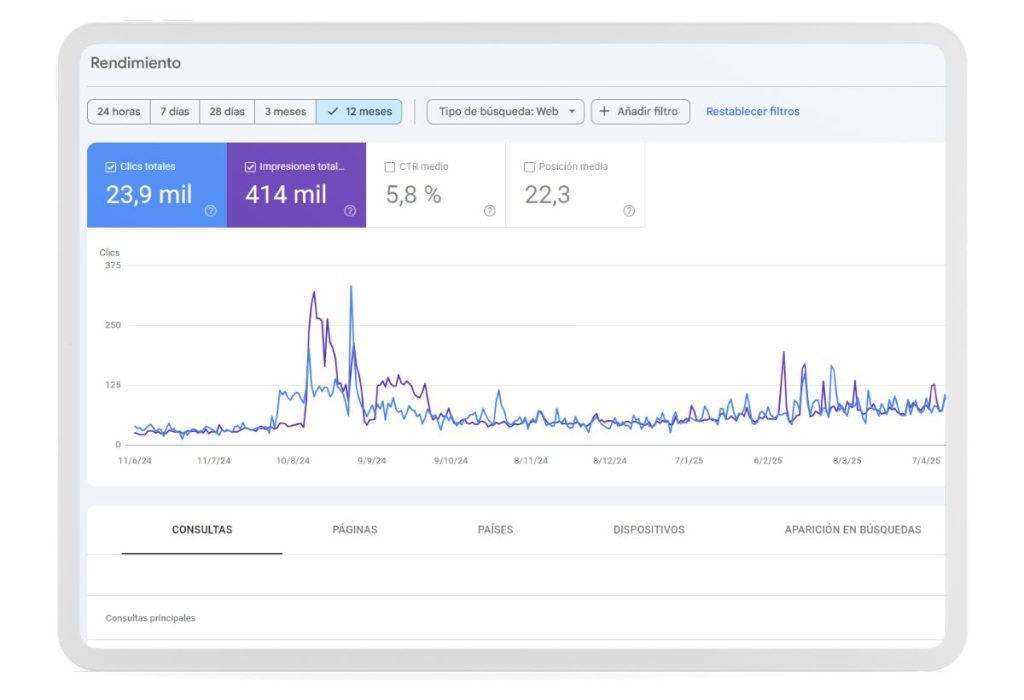Switch to the PAÍSES tab
The image size is (1024, 700).
pyautogui.click(x=495, y=530)
